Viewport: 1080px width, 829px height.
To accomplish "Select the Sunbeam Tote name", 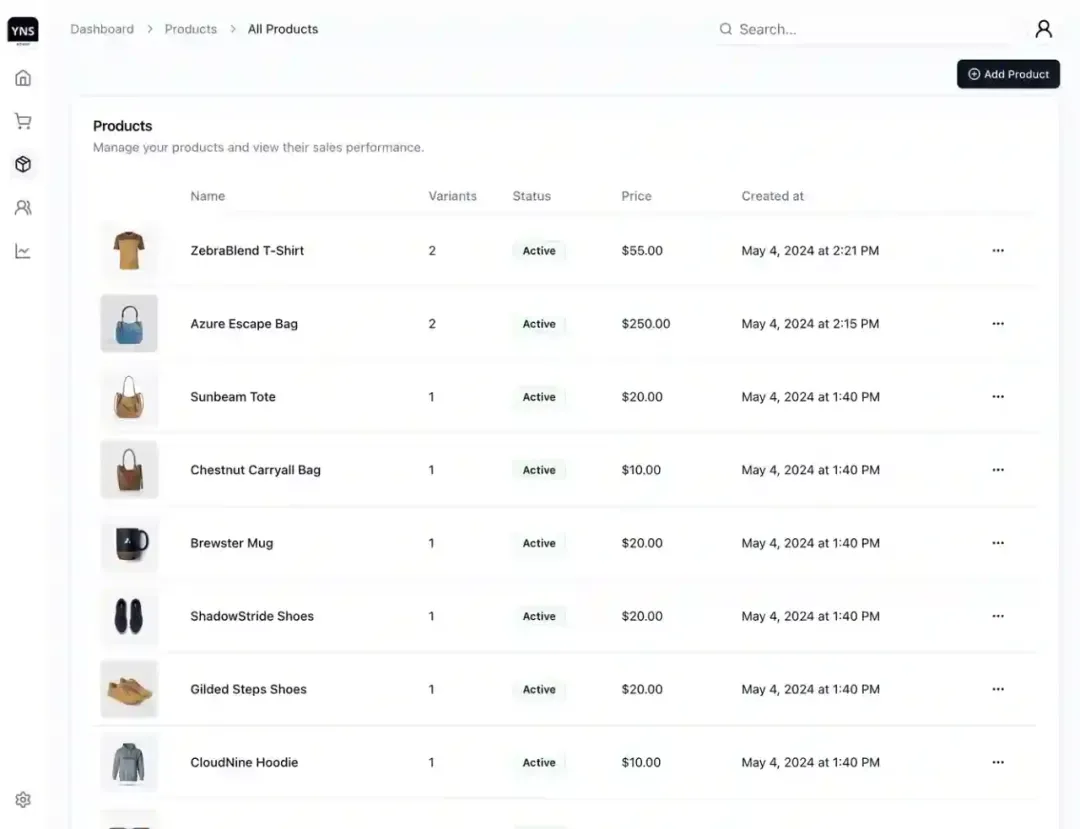I will [233, 397].
